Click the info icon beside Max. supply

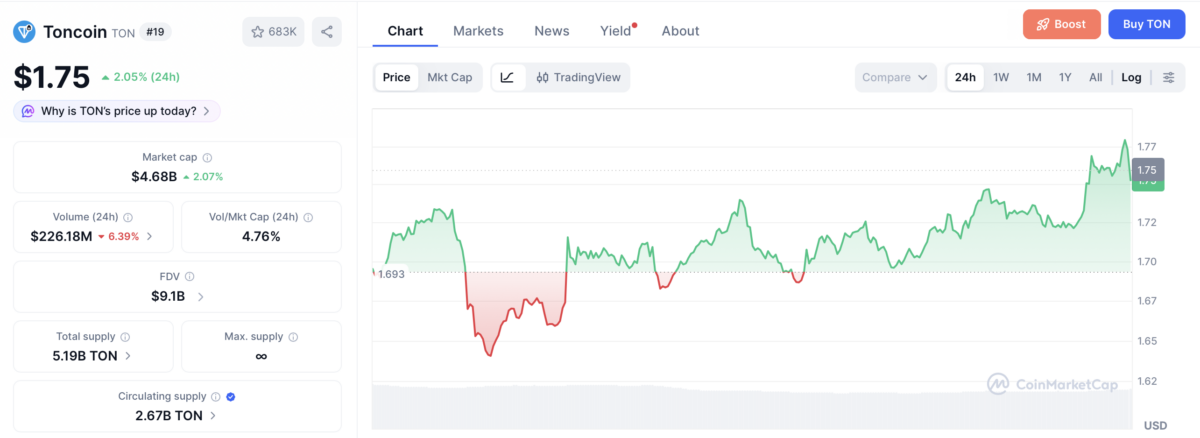point(294,337)
